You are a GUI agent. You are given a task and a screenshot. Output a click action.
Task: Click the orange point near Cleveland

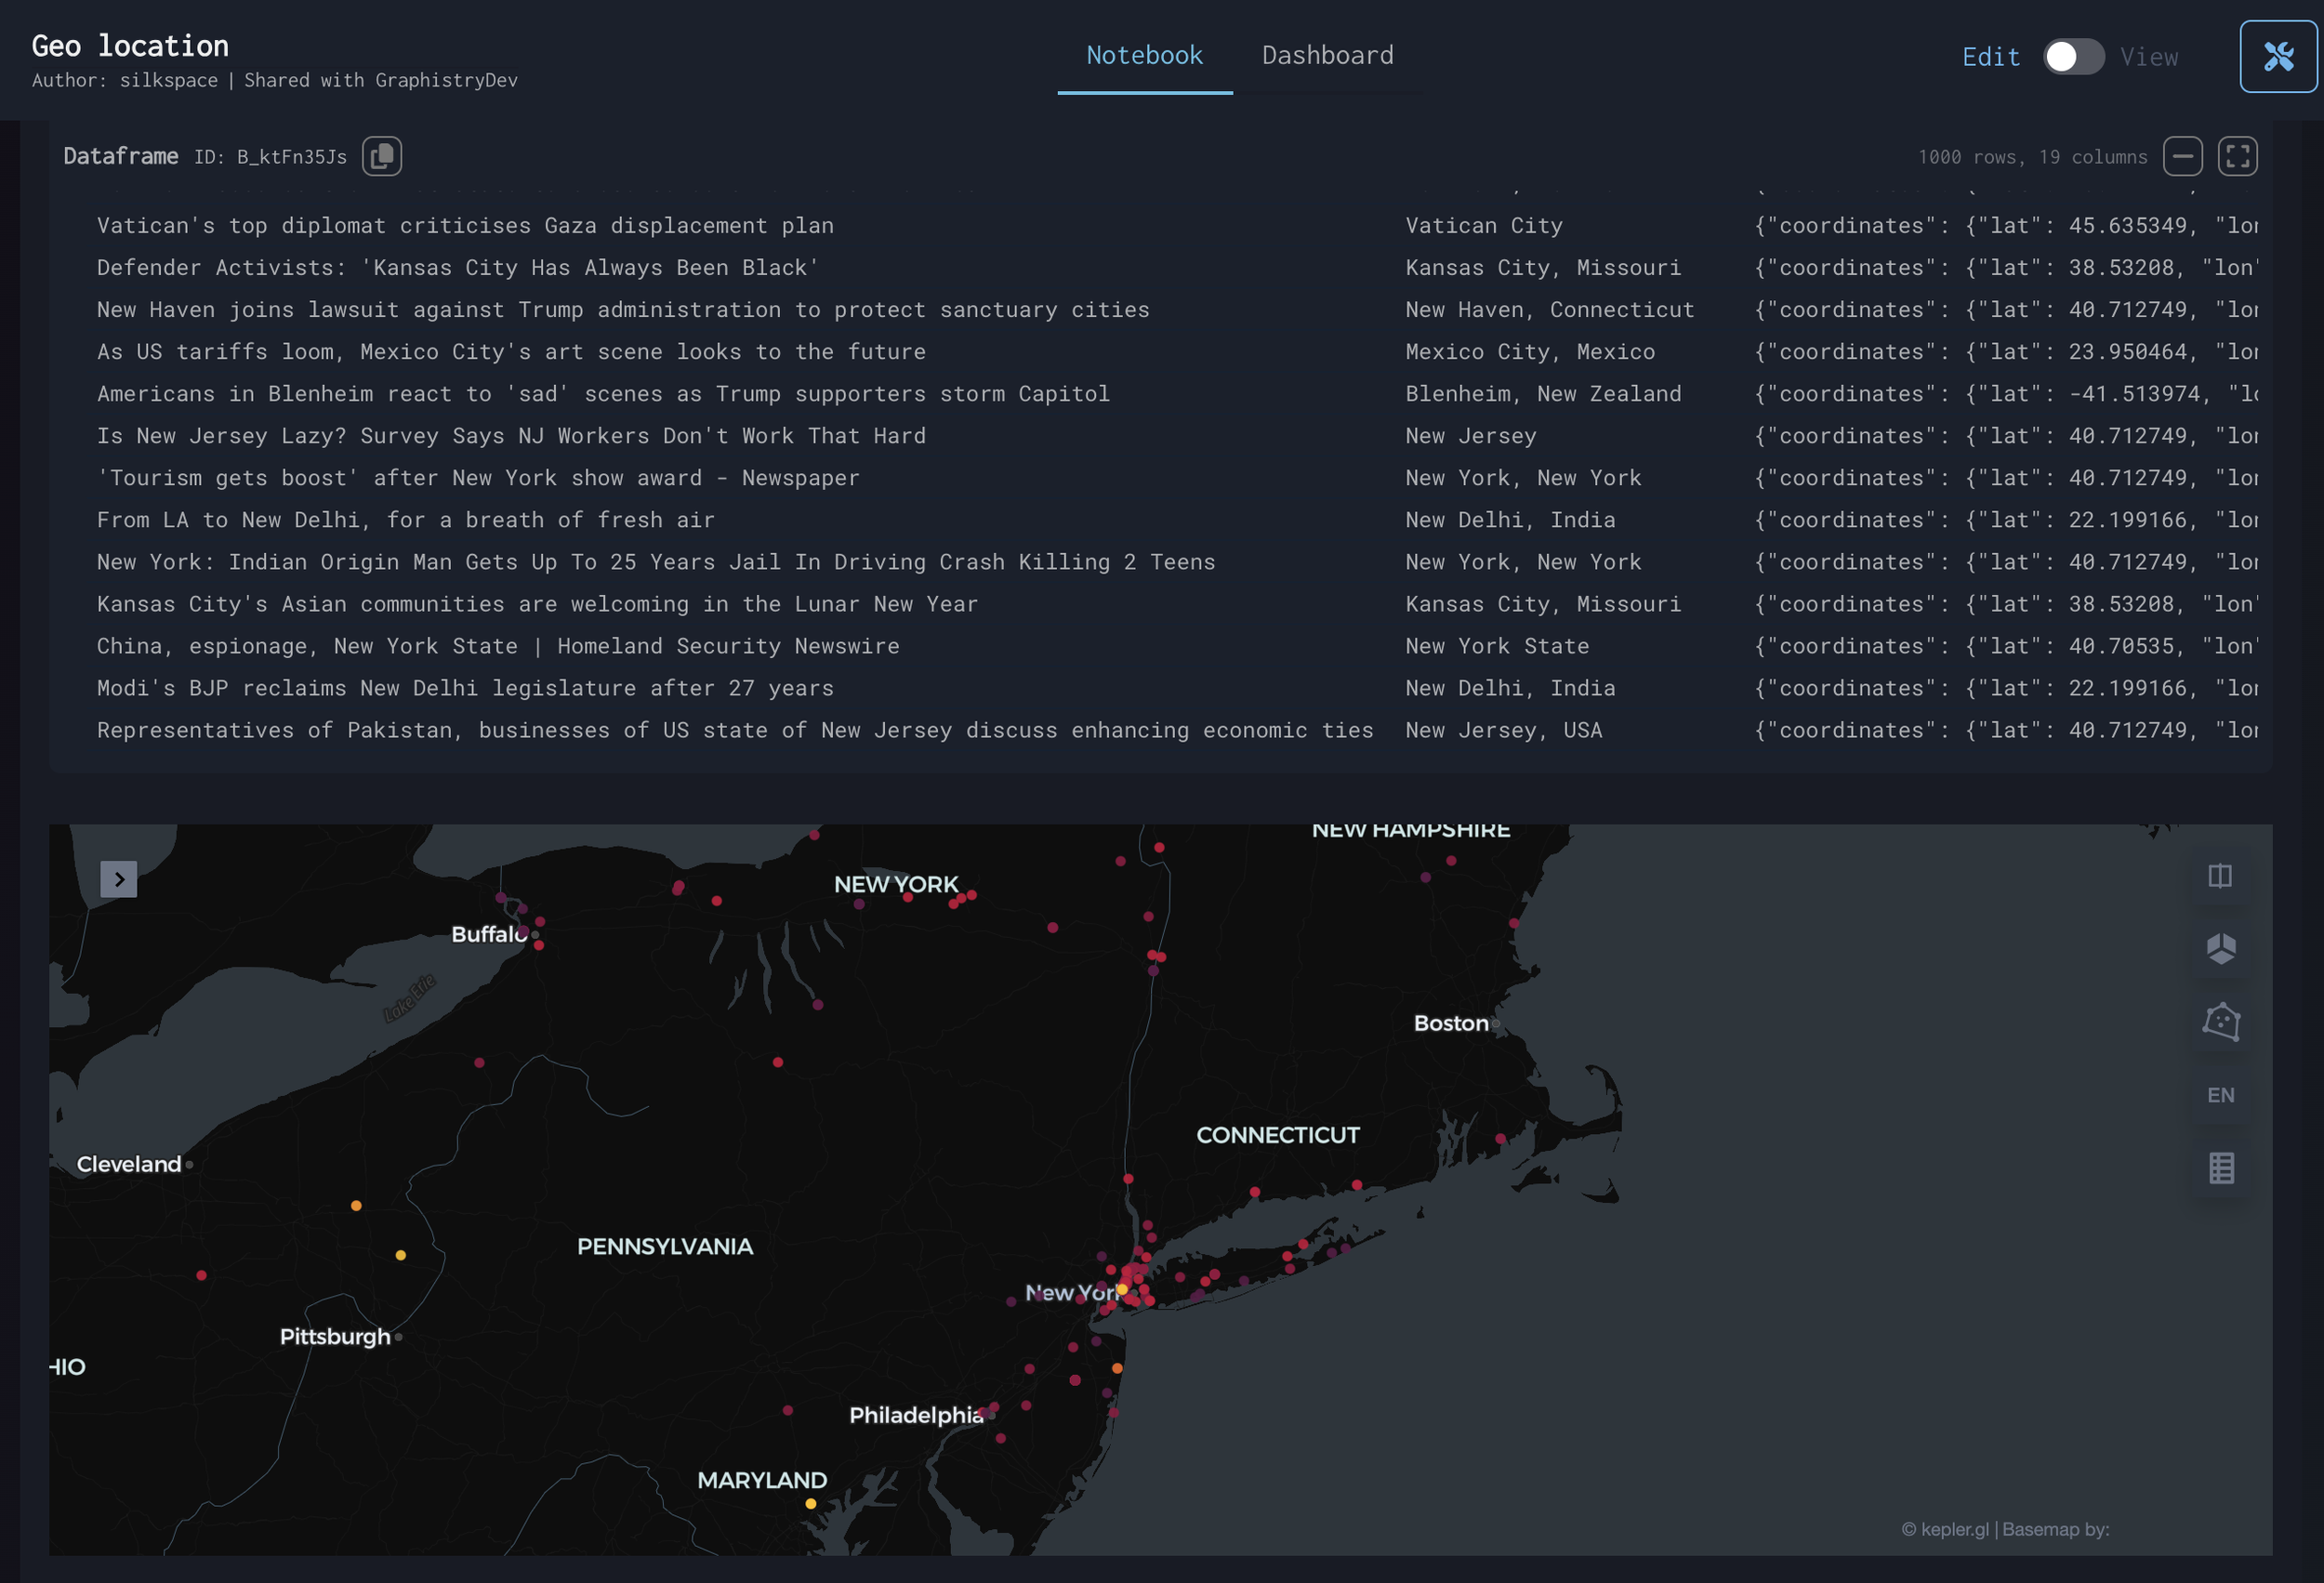point(356,1206)
